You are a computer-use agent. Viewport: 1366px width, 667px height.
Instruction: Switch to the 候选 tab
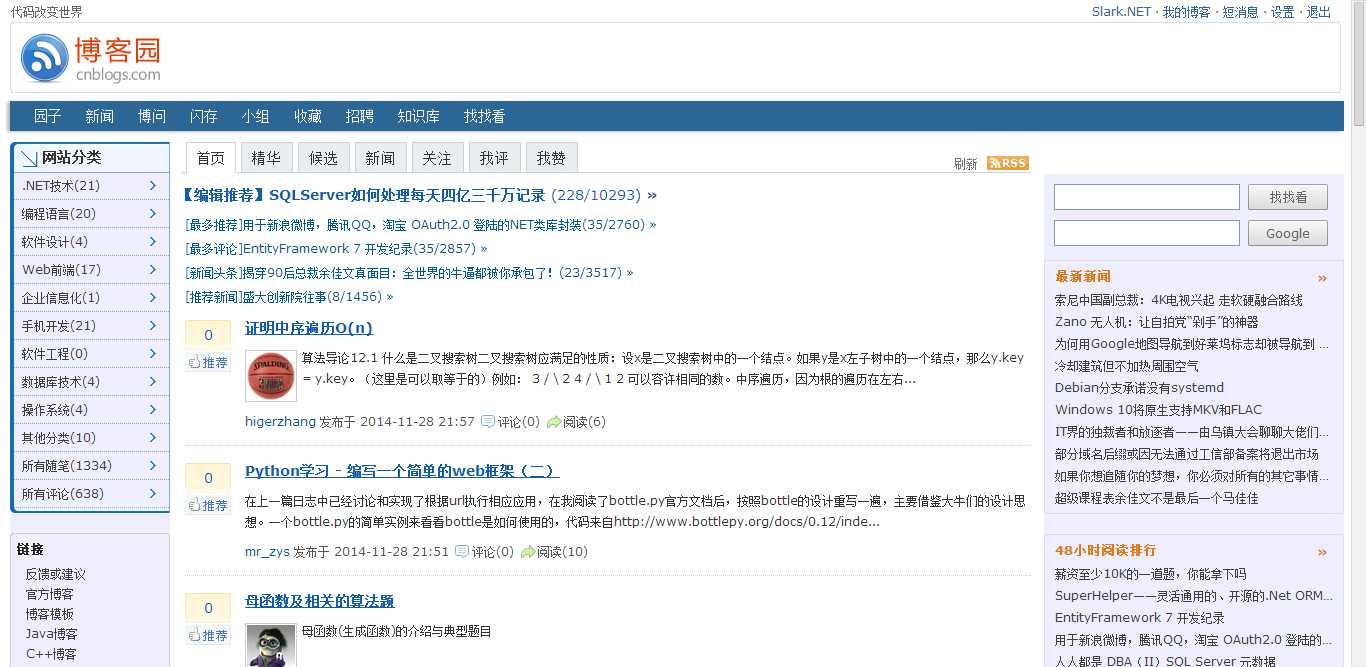[x=324, y=158]
